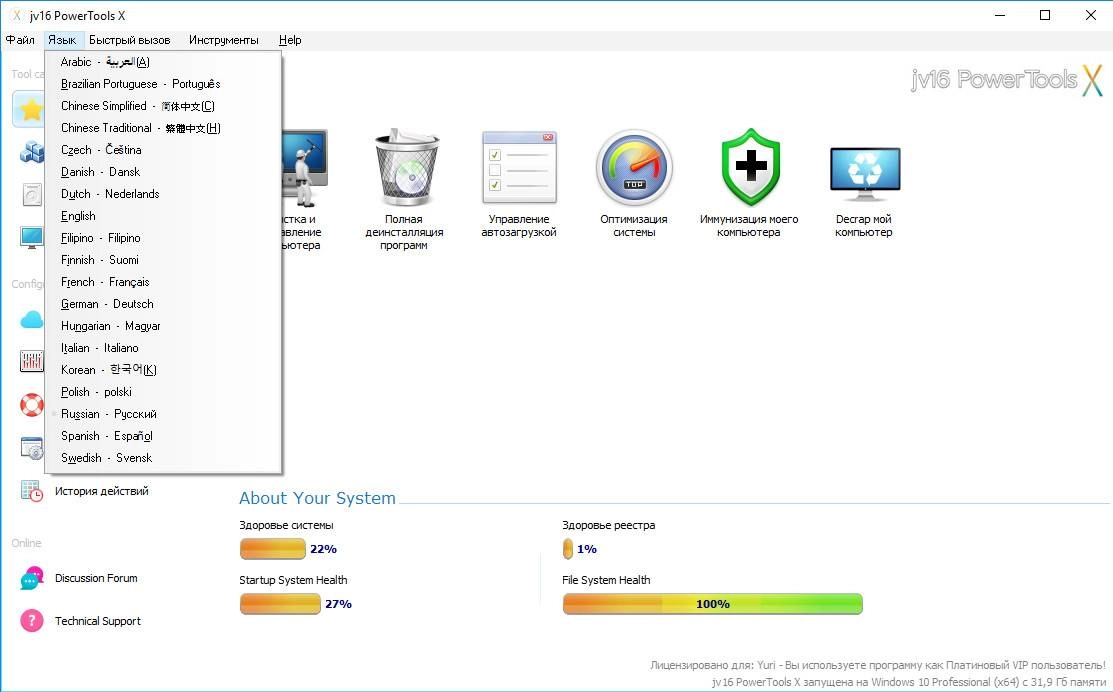The image size is (1113, 692).
Task: Pick Filipino language entry
Action: point(163,238)
